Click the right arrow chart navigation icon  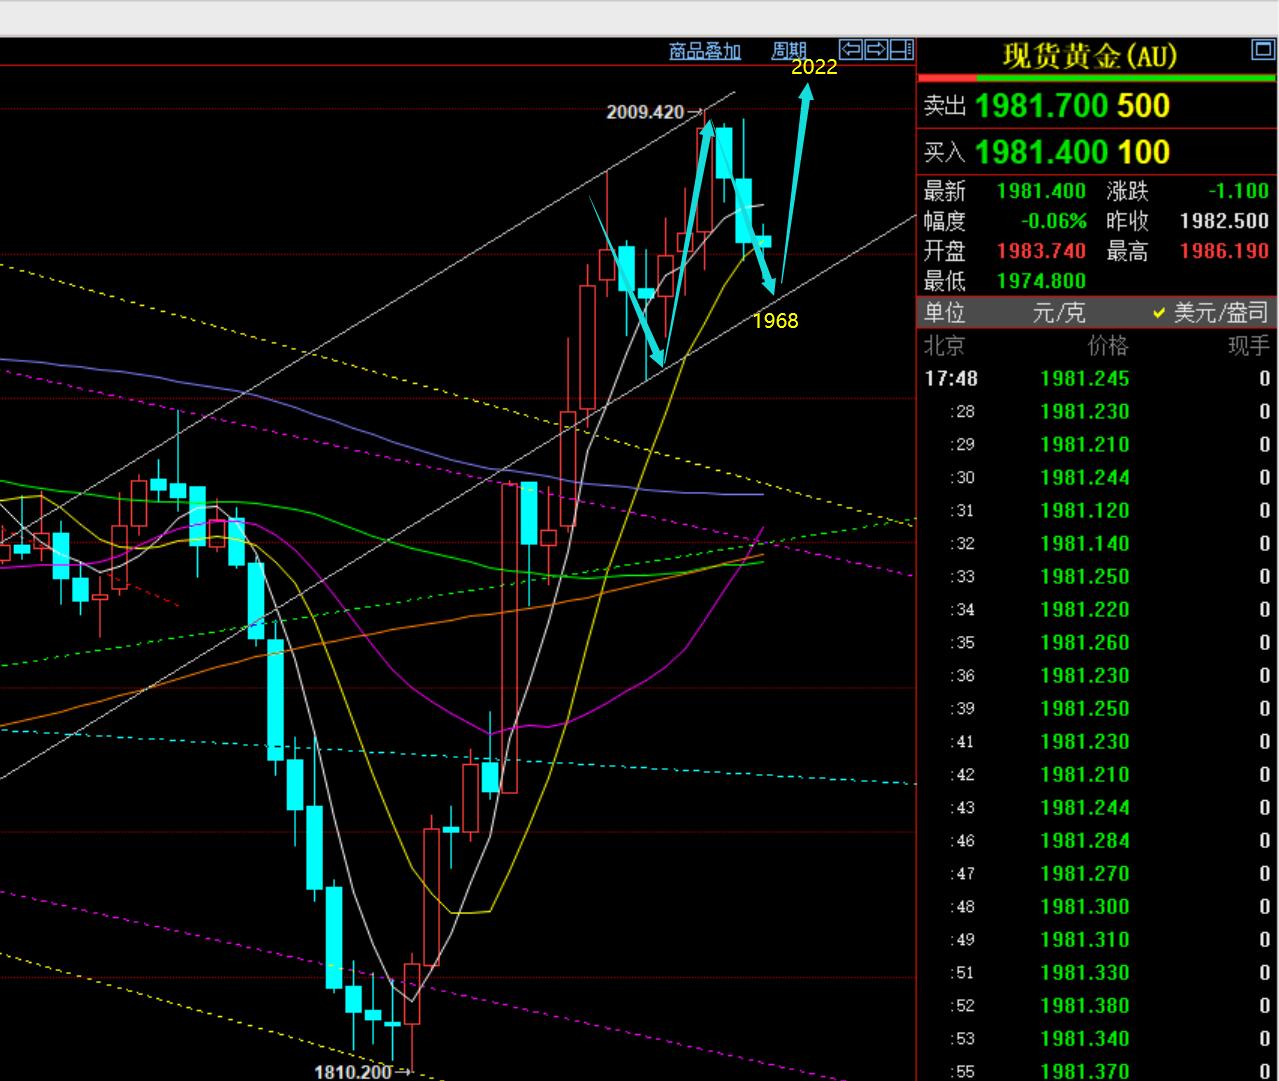point(876,49)
